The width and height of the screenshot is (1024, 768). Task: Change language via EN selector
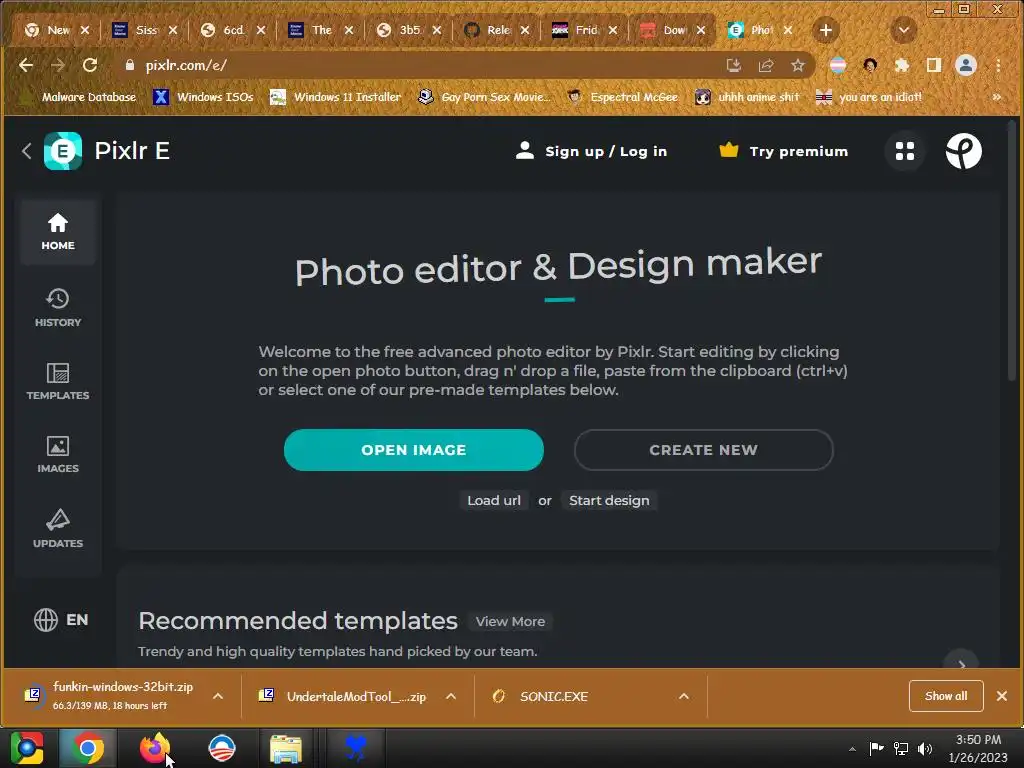[76, 620]
